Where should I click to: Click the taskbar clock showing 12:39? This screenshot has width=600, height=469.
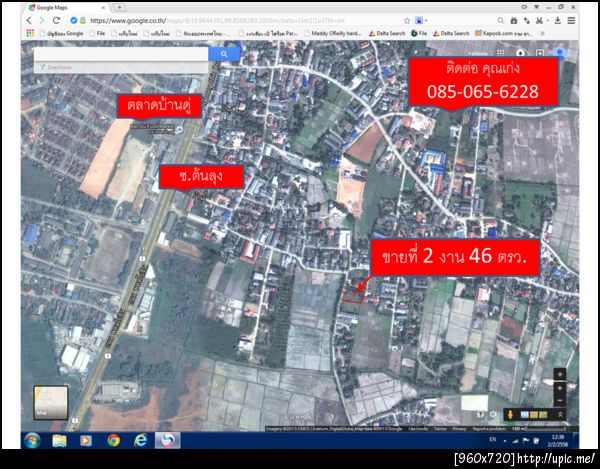click(558, 441)
